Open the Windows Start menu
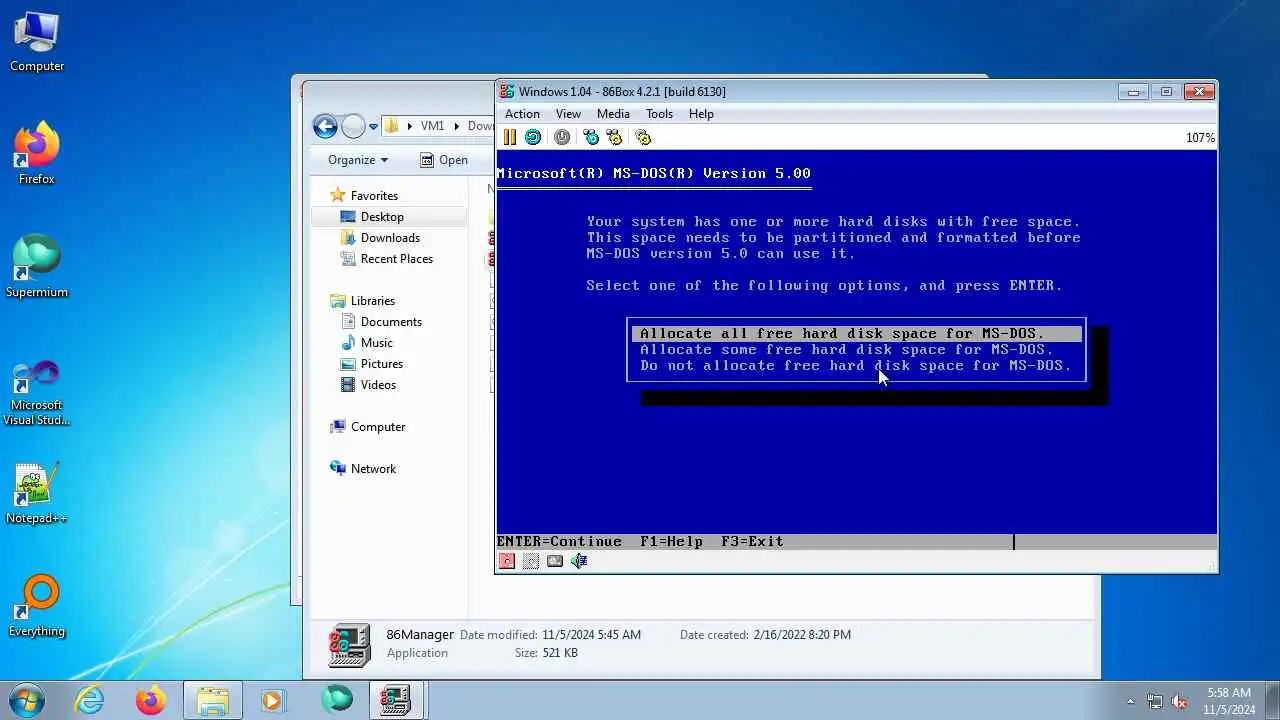Viewport: 1280px width, 720px height. tap(26, 699)
